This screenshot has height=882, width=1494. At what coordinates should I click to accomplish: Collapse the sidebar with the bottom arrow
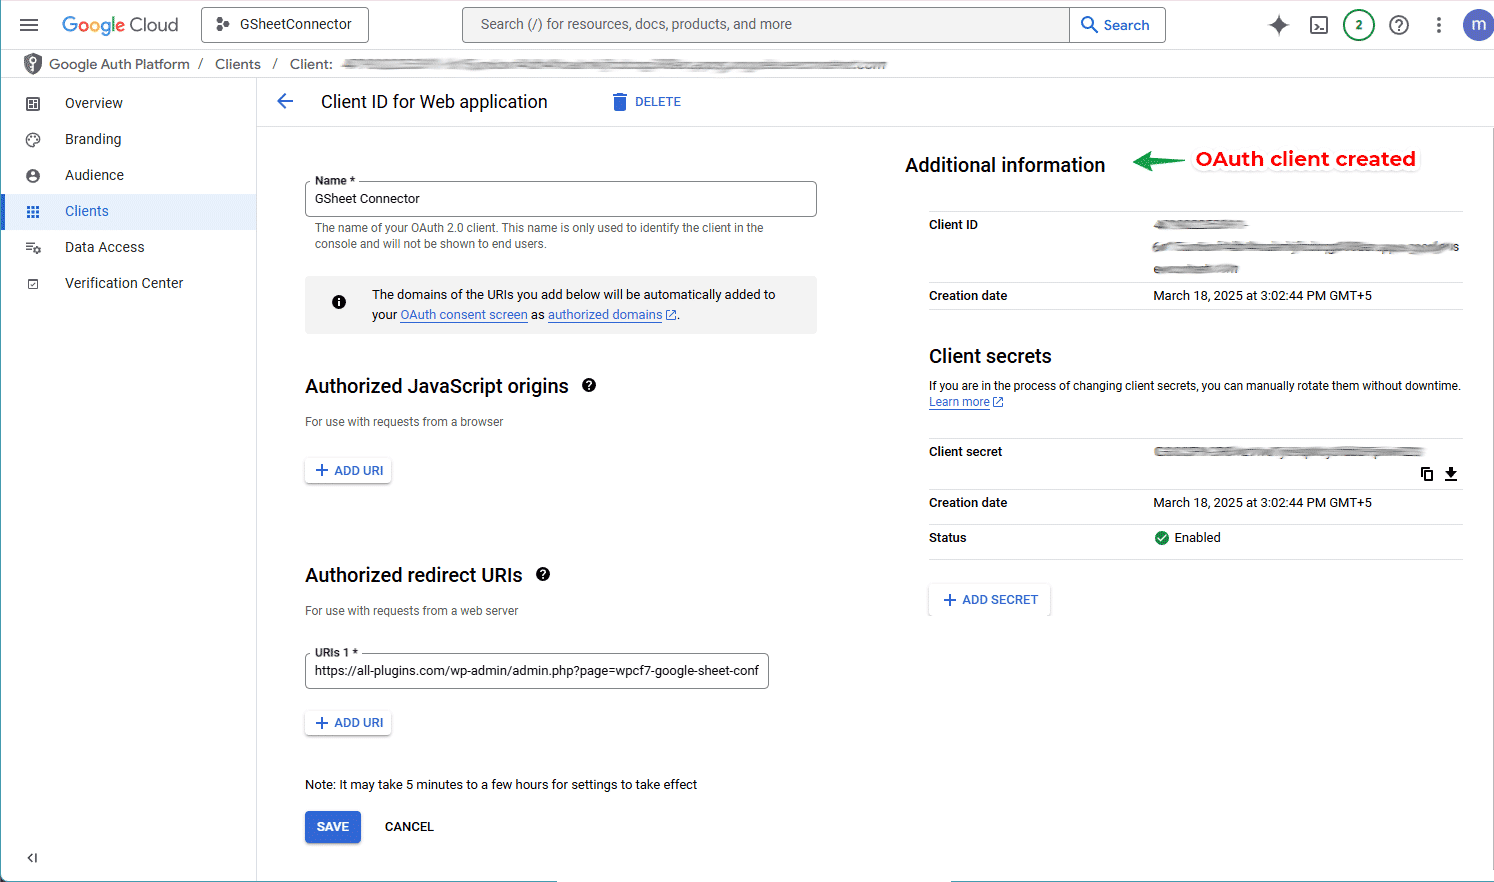32,858
